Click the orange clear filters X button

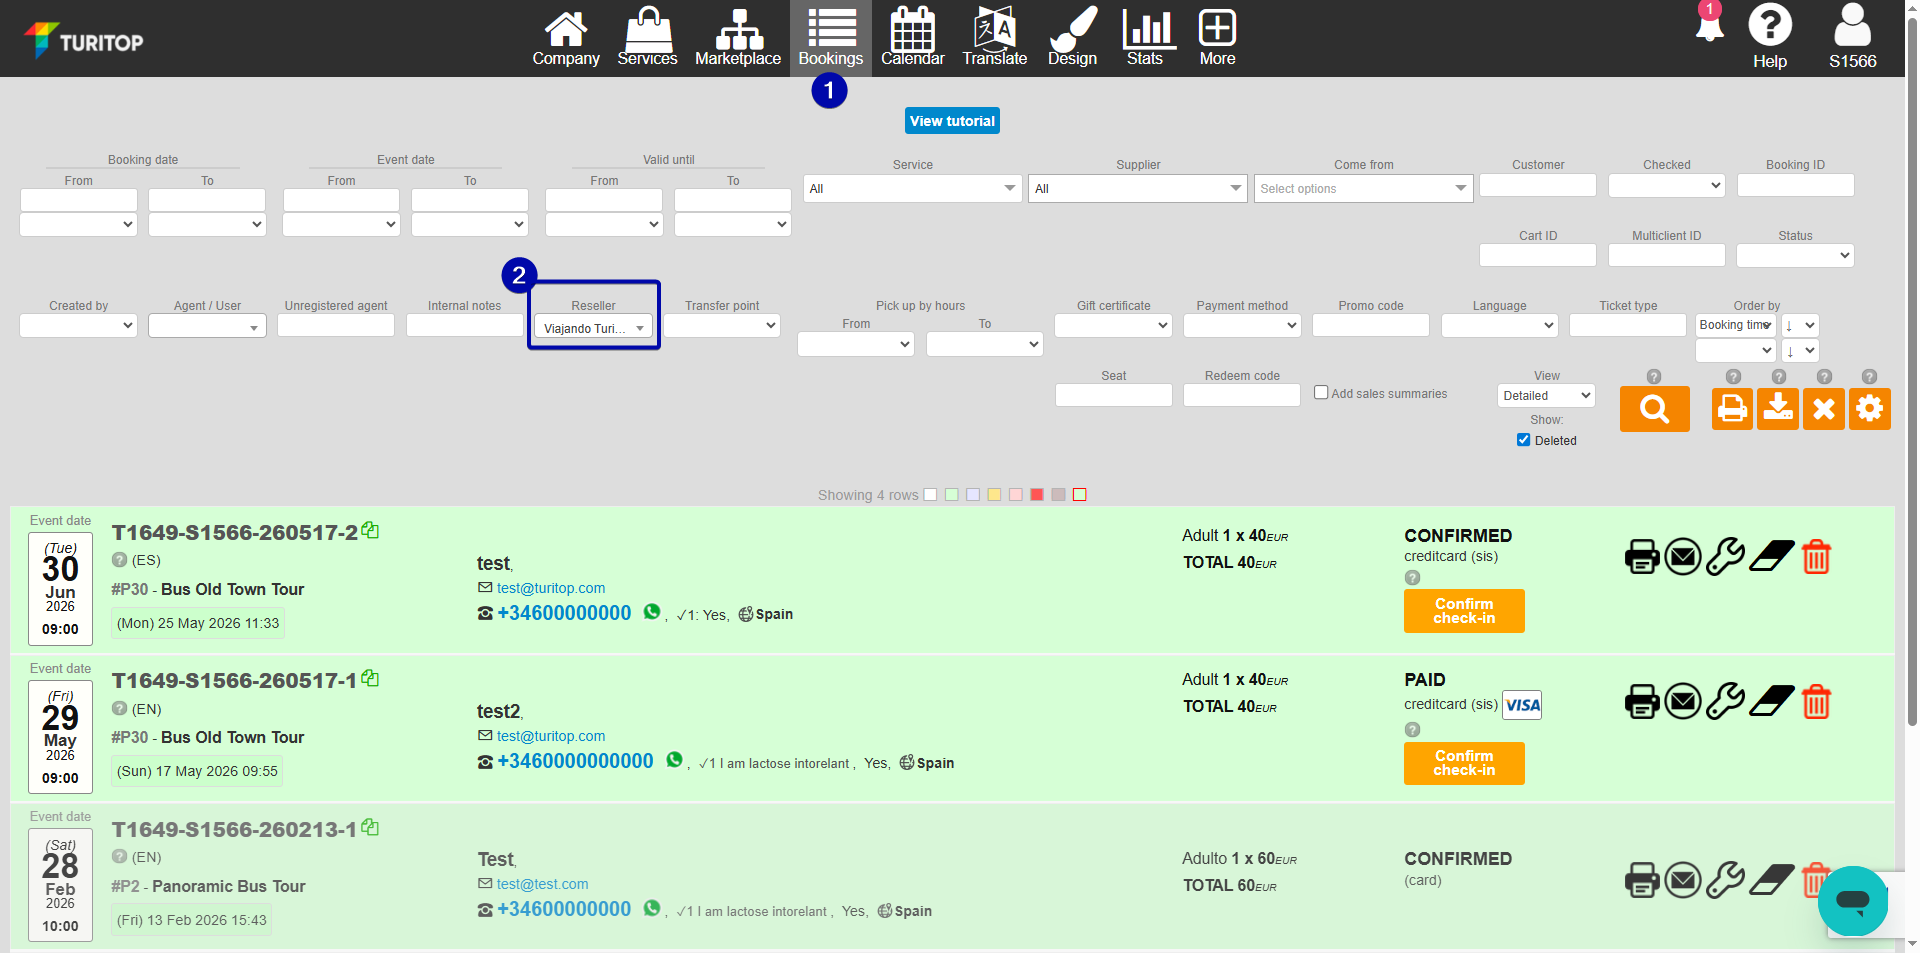[x=1824, y=409]
